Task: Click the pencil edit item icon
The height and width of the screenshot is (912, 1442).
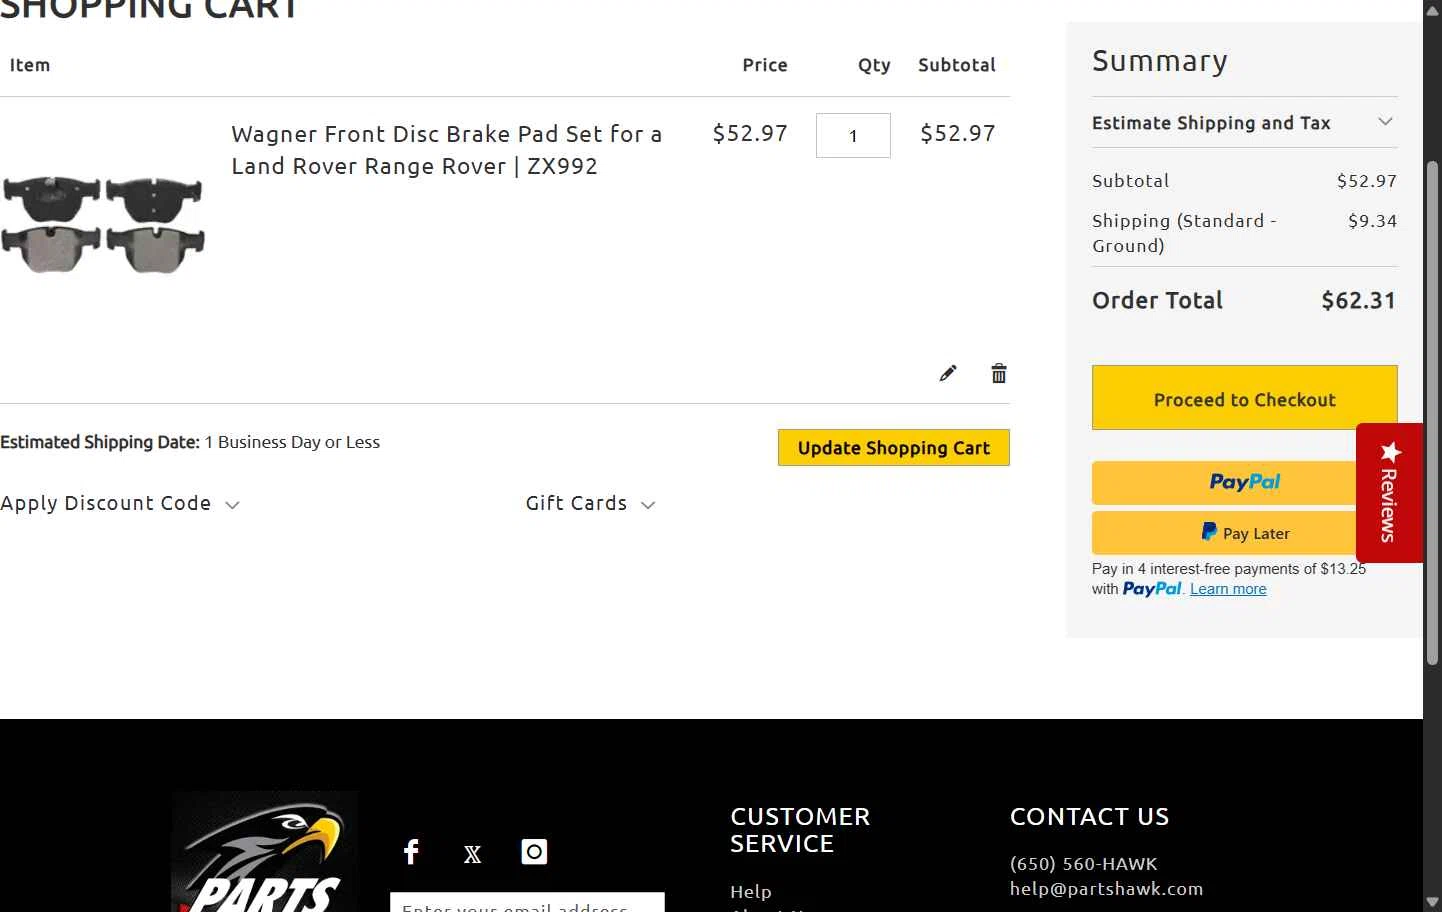Action: pos(948,373)
